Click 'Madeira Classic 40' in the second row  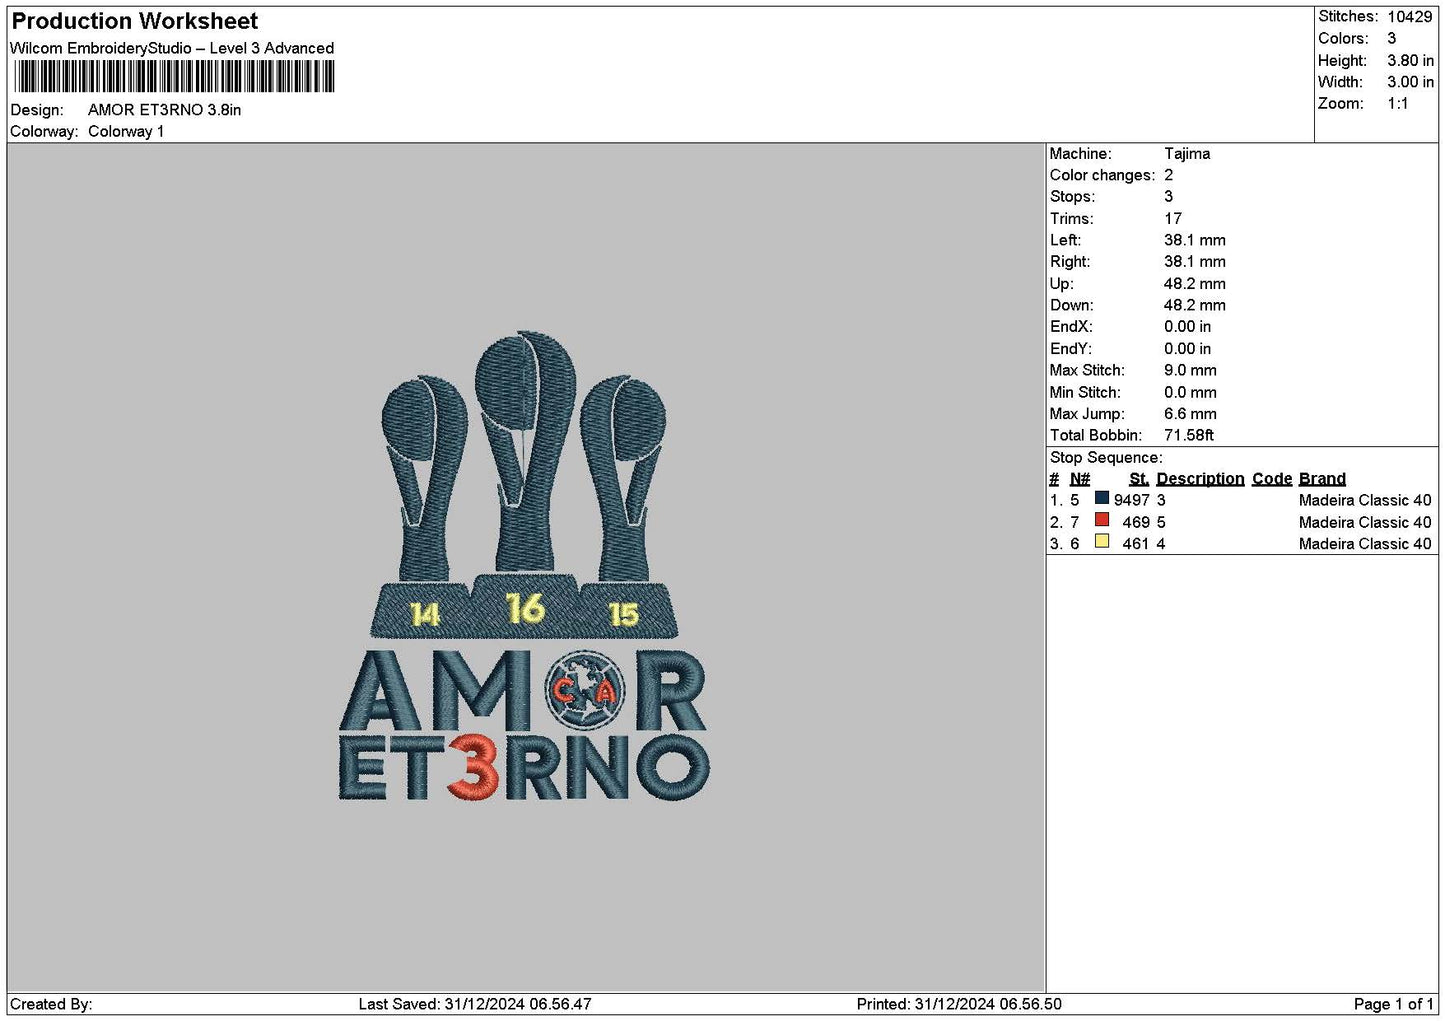coord(1365,523)
